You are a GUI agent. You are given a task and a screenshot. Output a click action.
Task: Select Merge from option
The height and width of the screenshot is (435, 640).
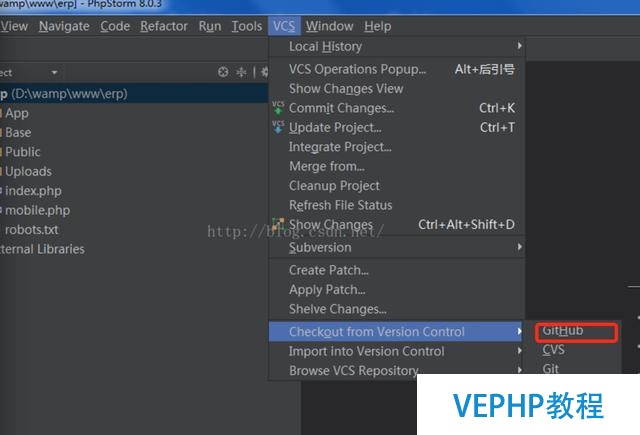(396, 166)
